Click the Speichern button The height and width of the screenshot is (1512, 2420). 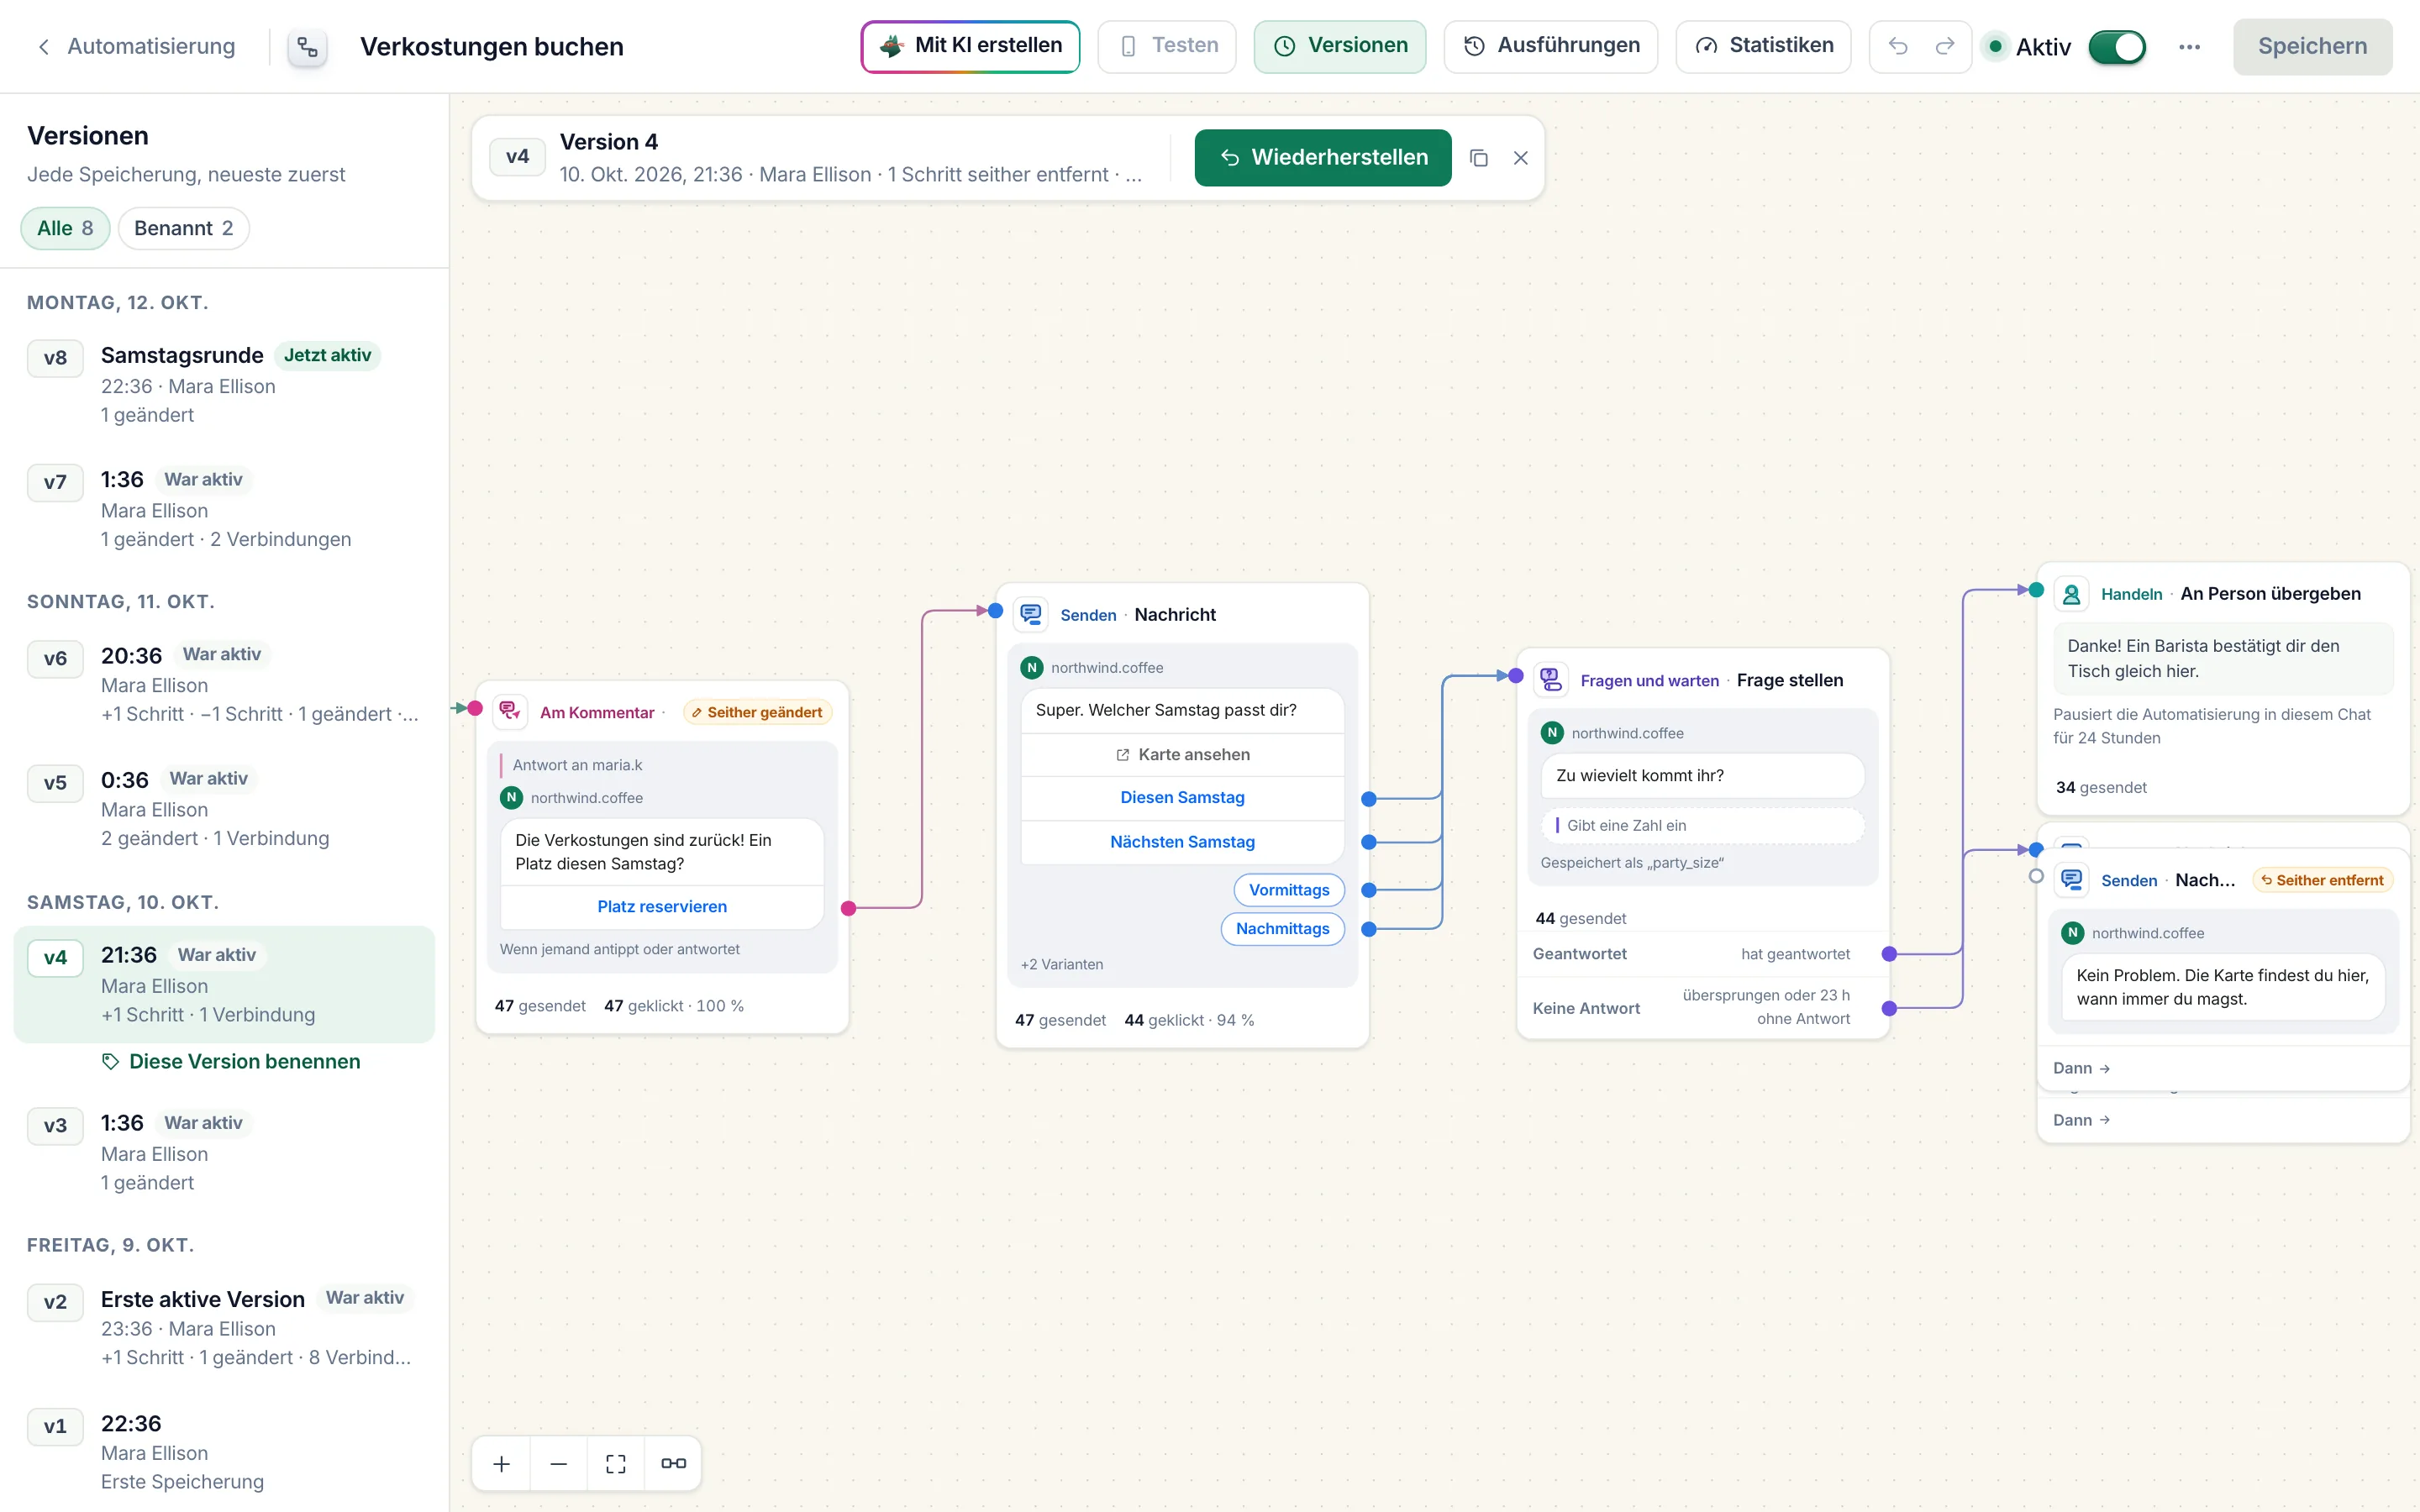tap(2312, 47)
